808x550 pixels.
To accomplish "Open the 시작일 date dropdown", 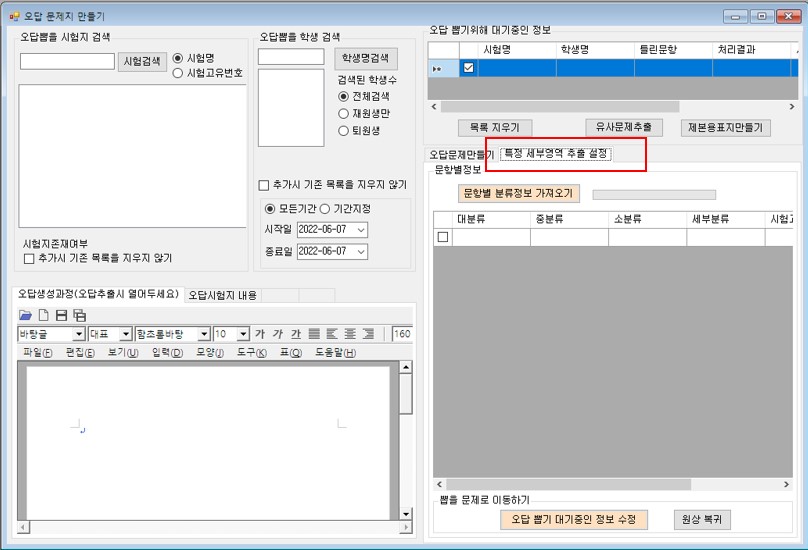I will (x=361, y=230).
